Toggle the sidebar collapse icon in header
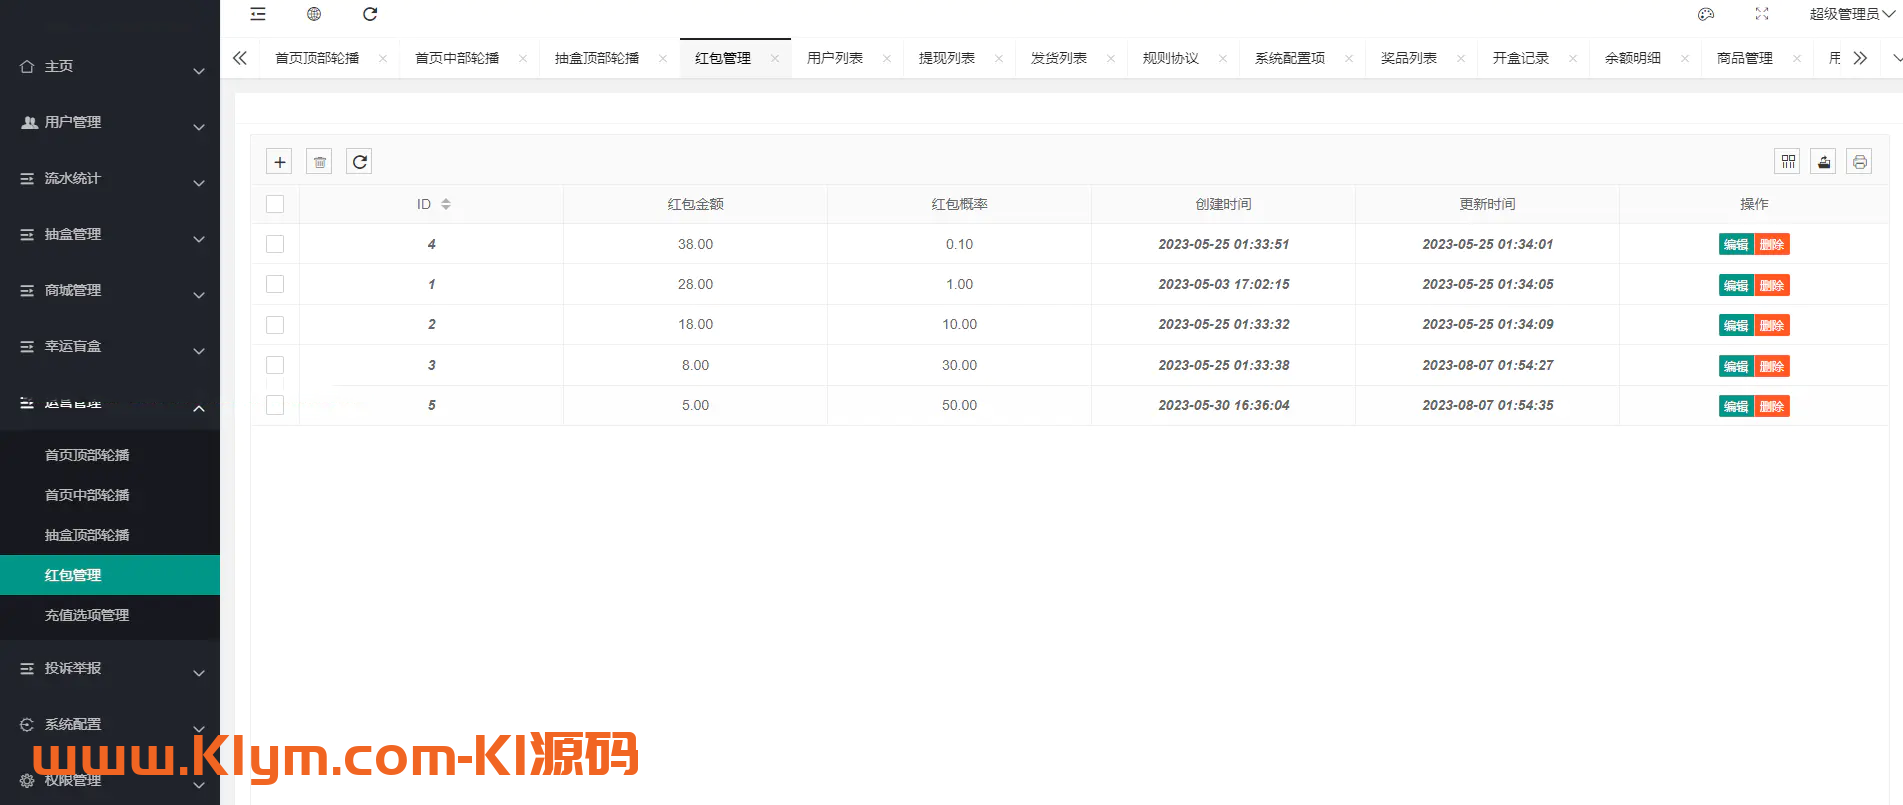Screen dimensions: 1903x805 (x=258, y=14)
